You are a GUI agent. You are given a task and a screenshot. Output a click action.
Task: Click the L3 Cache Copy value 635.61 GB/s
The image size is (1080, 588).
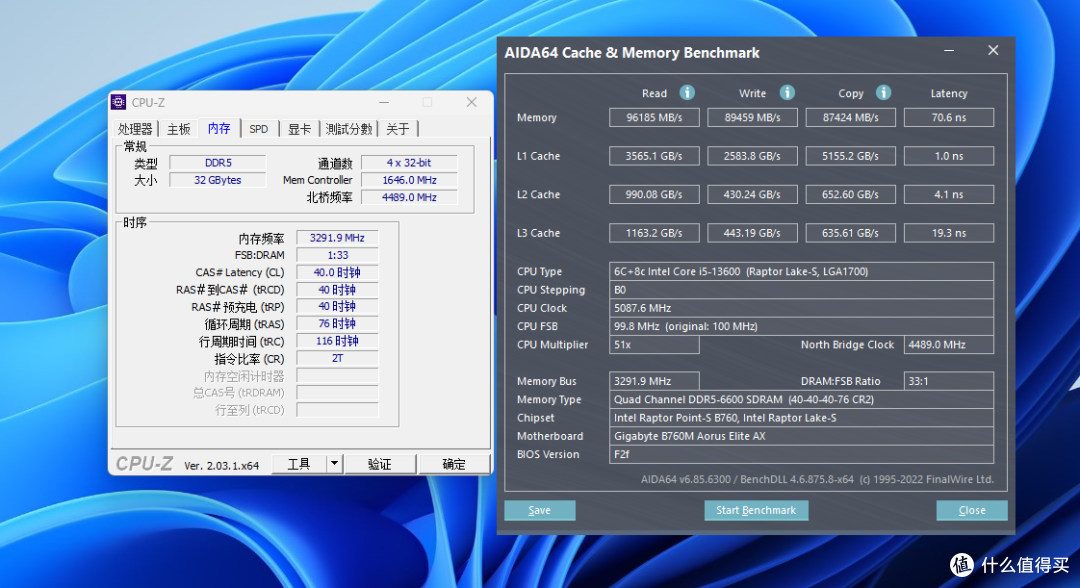[851, 233]
